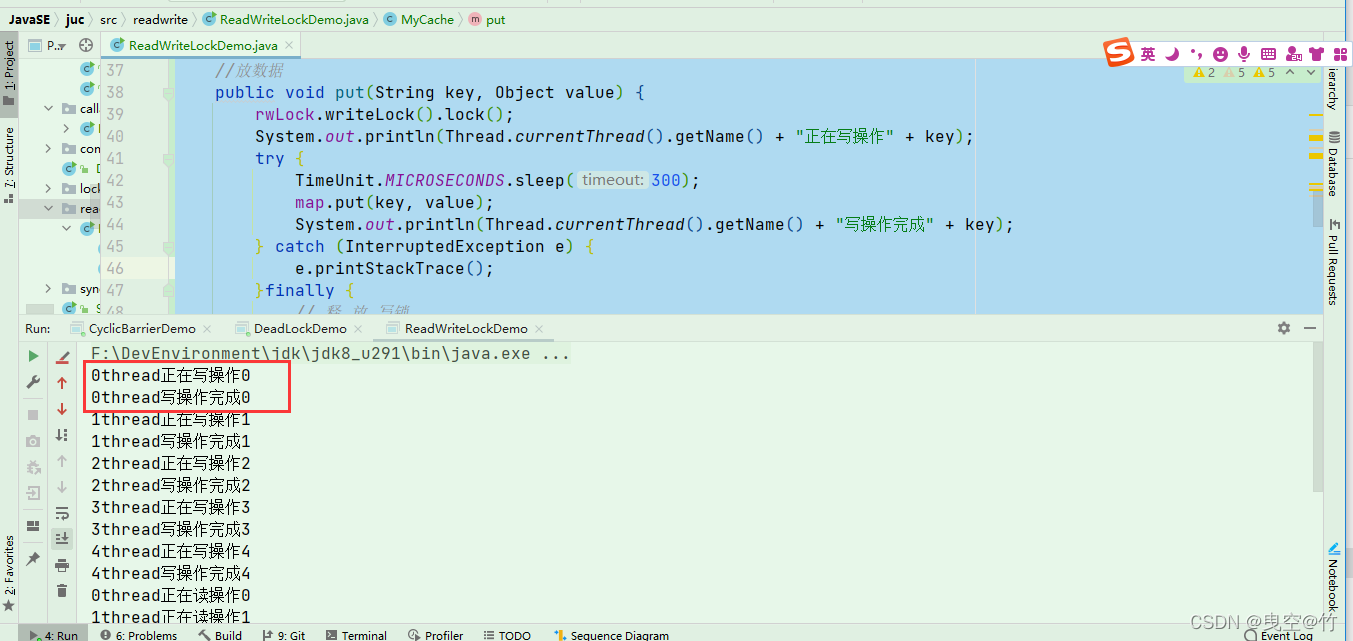This screenshot has height=641, width=1353.
Task: Toggle the 1: Project tool window
Action: [x=9, y=72]
